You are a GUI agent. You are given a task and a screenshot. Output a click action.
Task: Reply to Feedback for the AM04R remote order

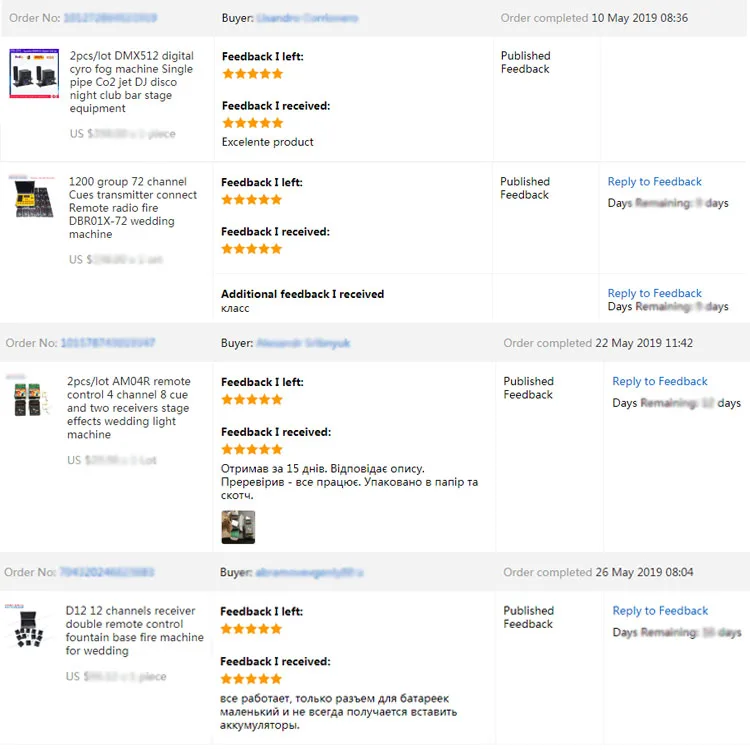click(660, 381)
